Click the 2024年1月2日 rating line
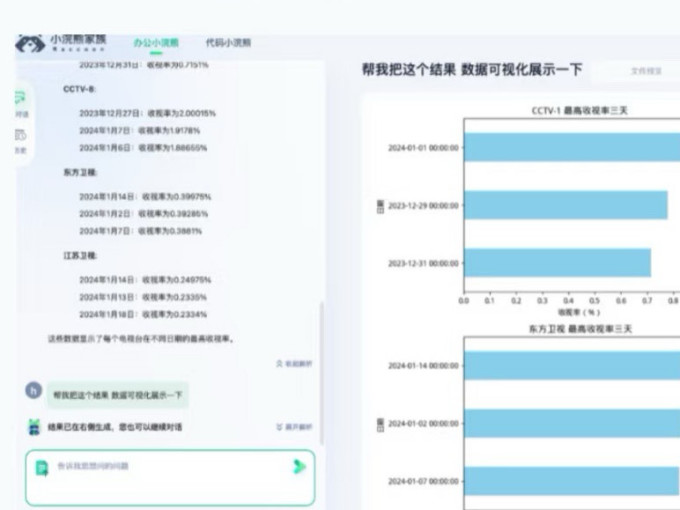This screenshot has width=680, height=510. (x=144, y=214)
